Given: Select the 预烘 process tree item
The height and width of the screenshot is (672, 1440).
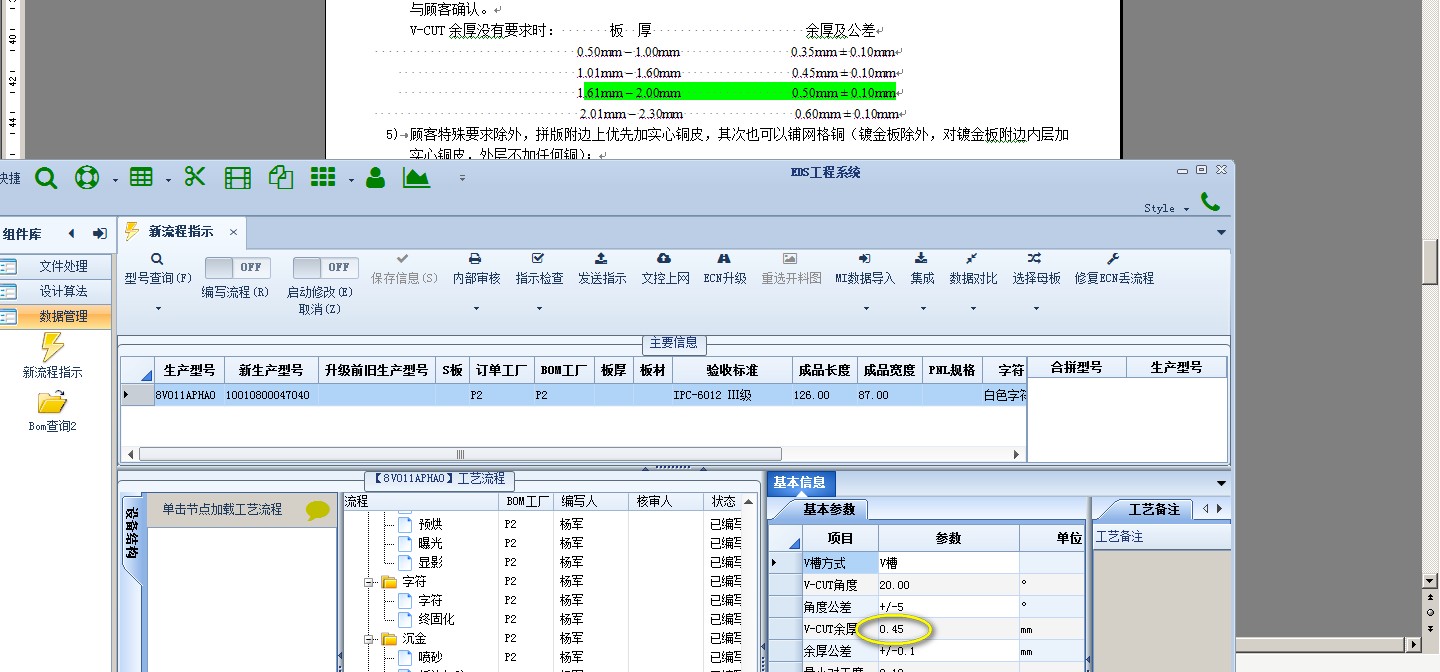Looking at the screenshot, I should [x=430, y=524].
